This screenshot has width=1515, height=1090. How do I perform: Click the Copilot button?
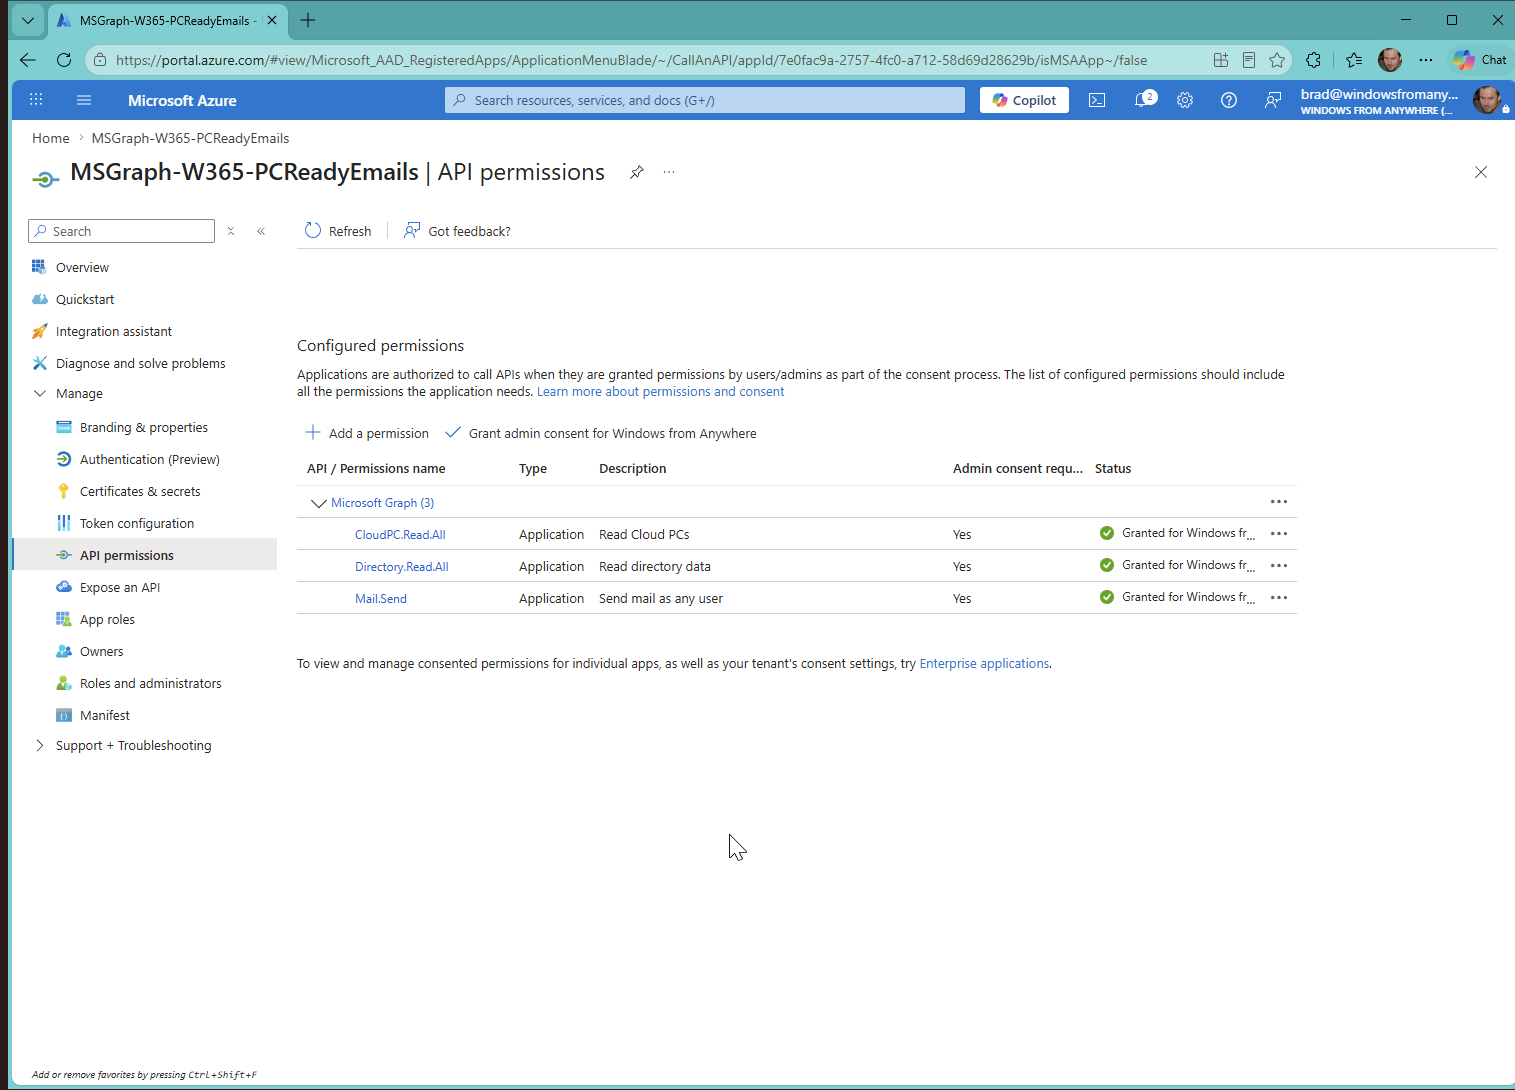click(x=1024, y=100)
